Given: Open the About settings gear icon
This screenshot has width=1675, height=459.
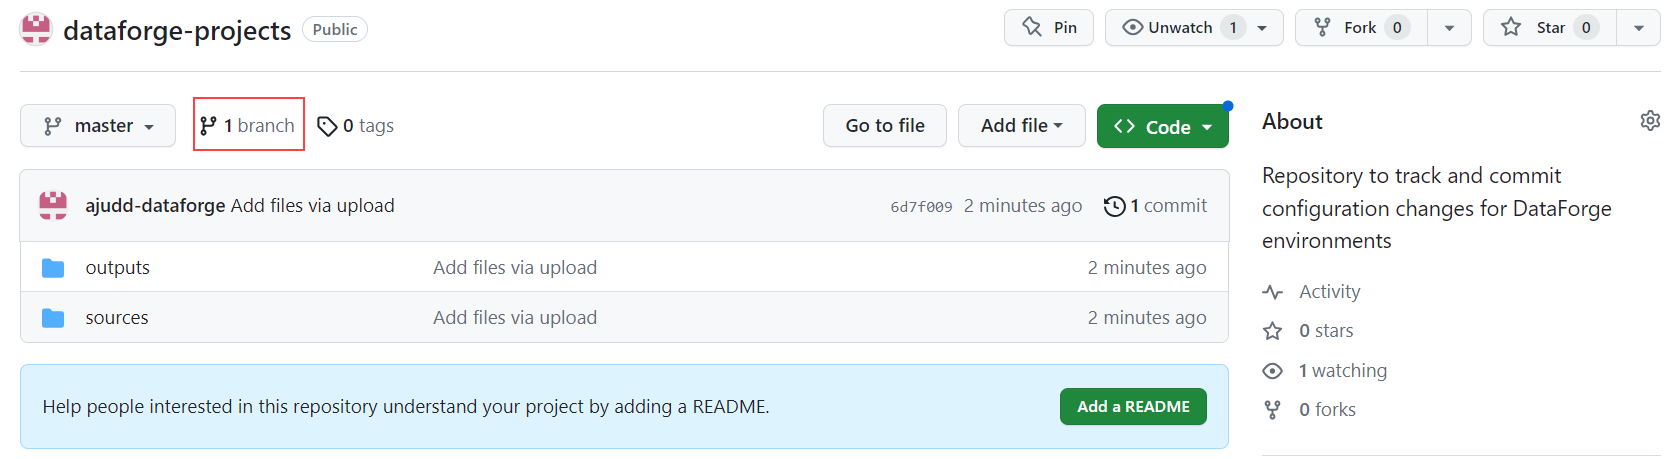Looking at the screenshot, I should tap(1650, 121).
